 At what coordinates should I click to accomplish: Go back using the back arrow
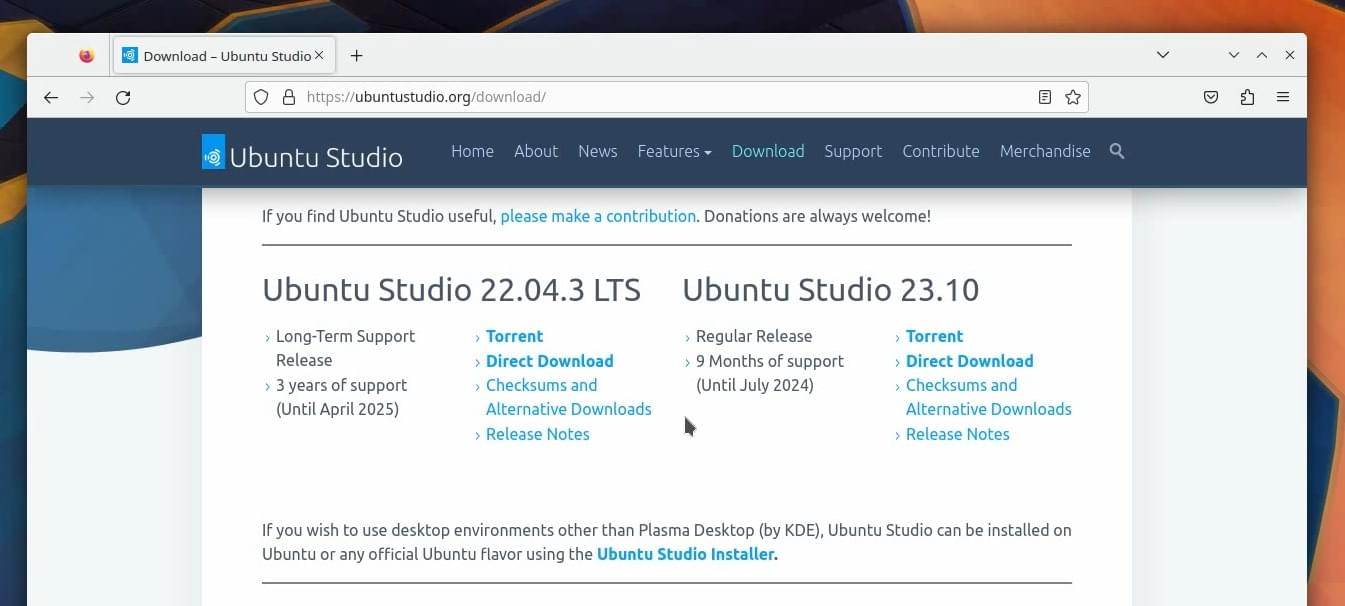click(x=51, y=97)
